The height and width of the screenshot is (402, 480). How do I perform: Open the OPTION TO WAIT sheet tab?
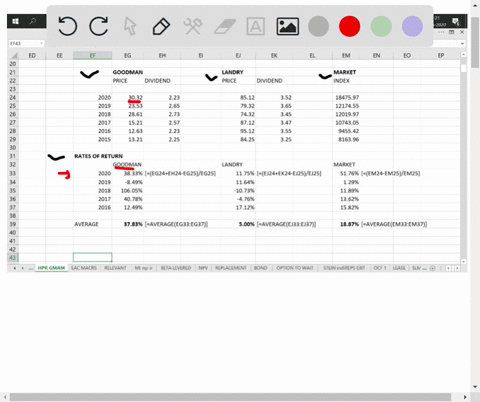point(295,268)
